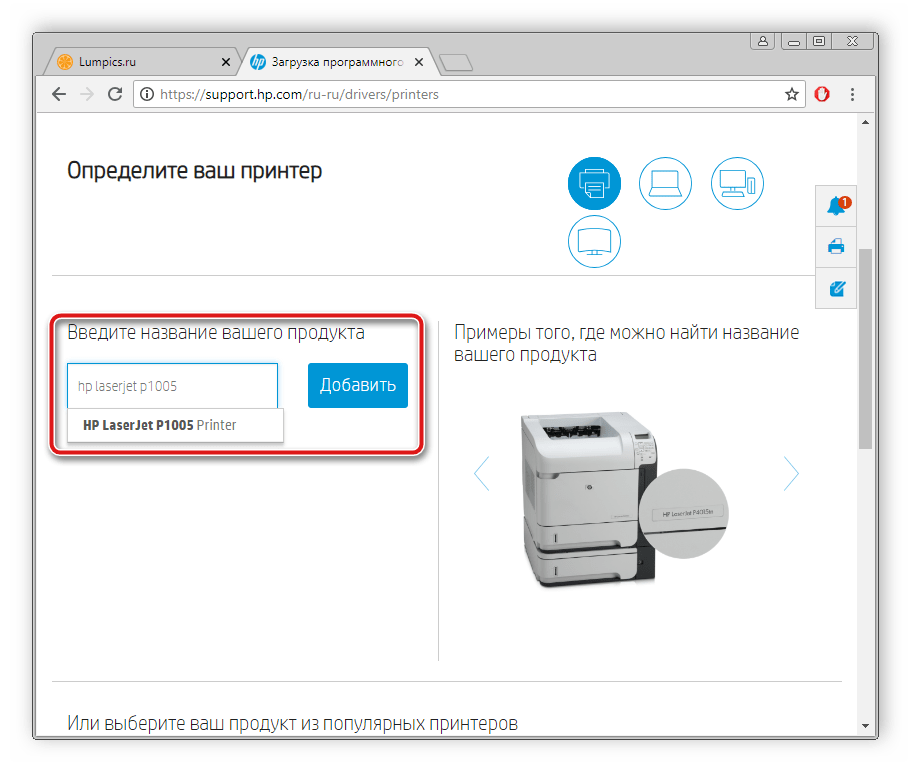Click the printer example image
This screenshot has height=772, width=911.
click(625, 498)
